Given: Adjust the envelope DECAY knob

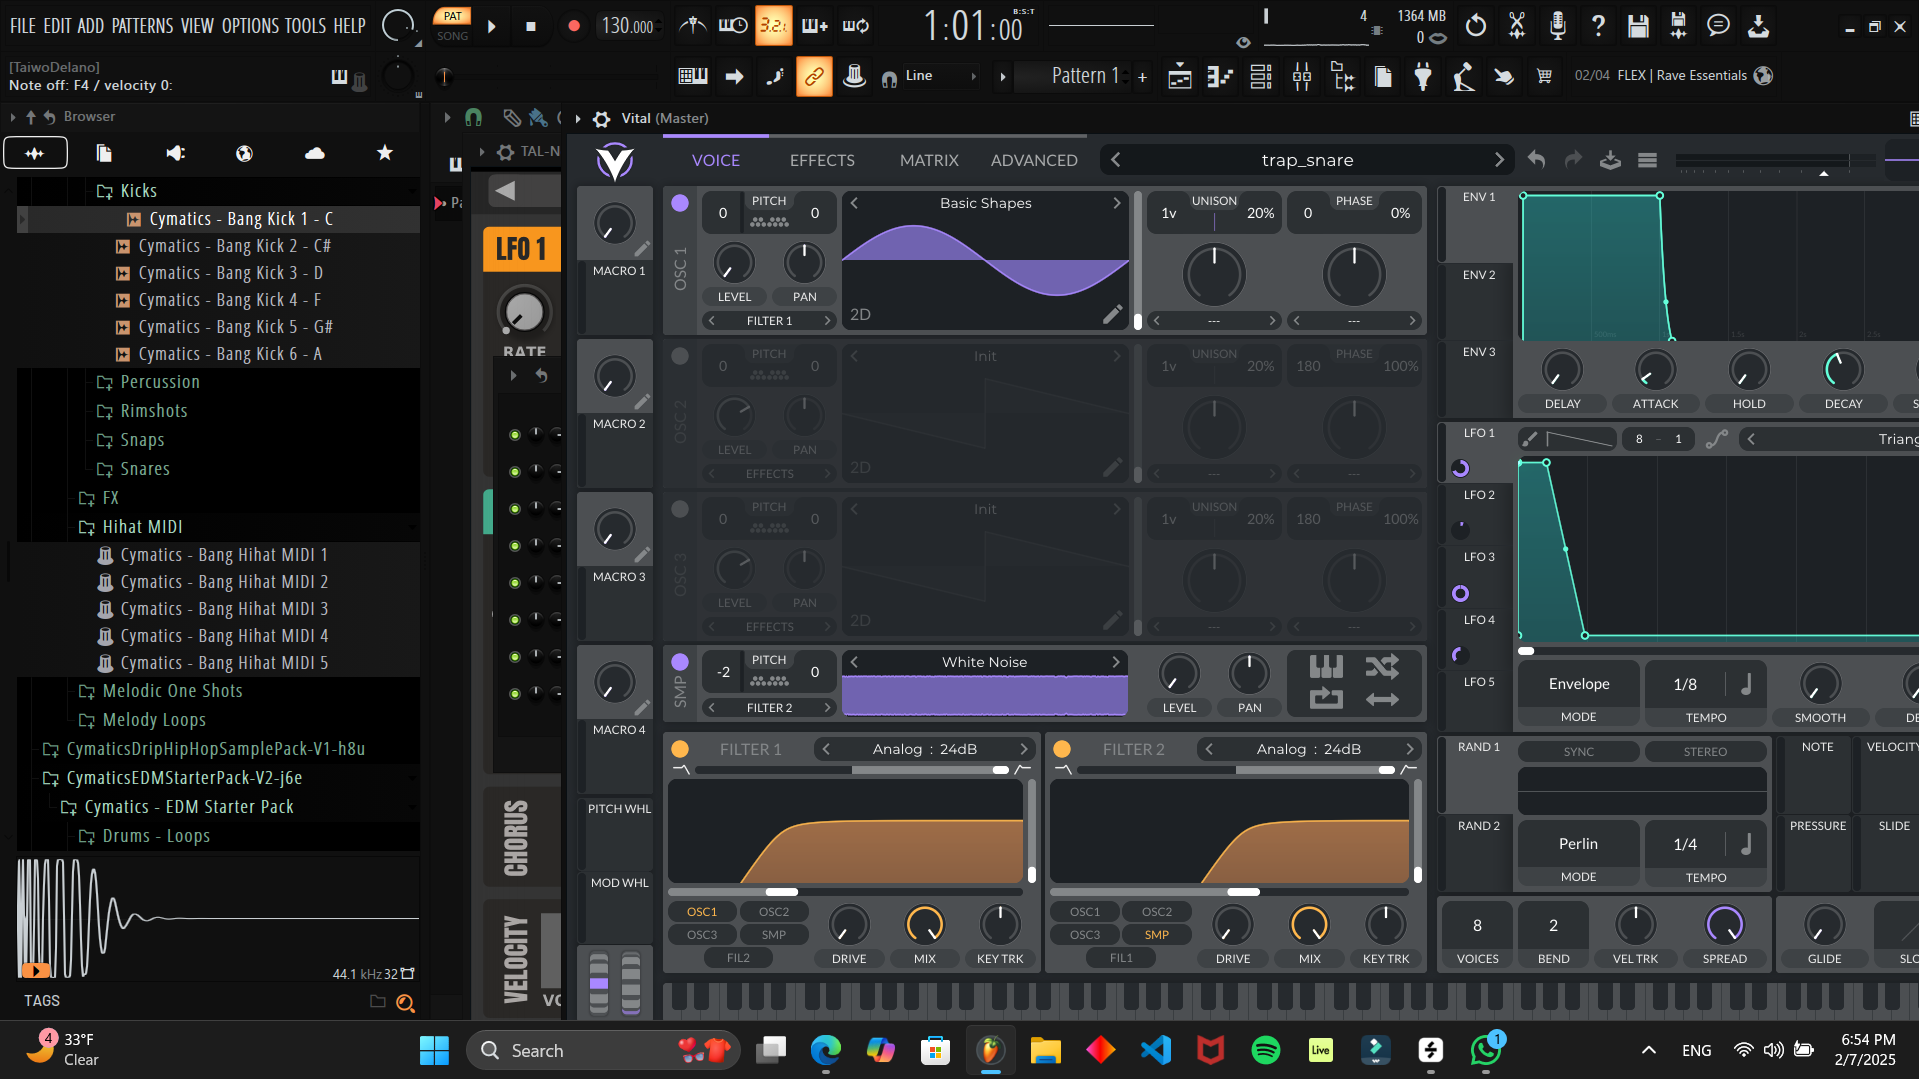Looking at the screenshot, I should click(1843, 370).
